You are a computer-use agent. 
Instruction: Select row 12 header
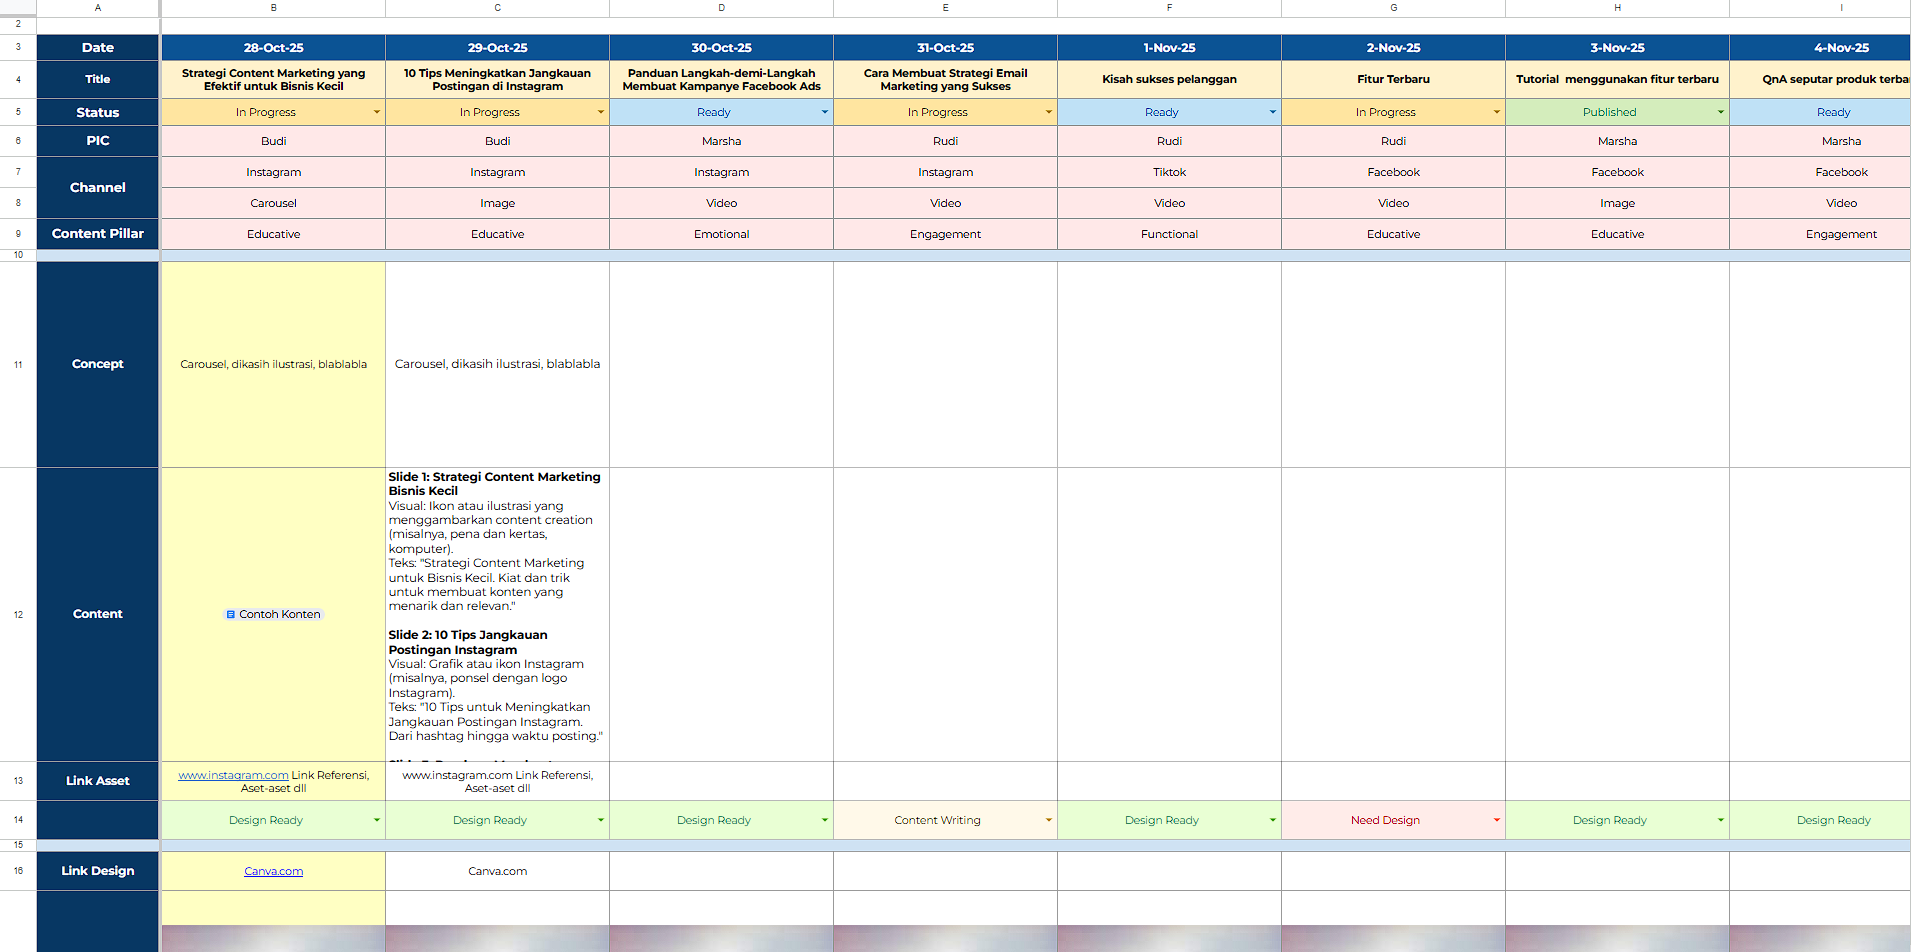click(x=18, y=614)
